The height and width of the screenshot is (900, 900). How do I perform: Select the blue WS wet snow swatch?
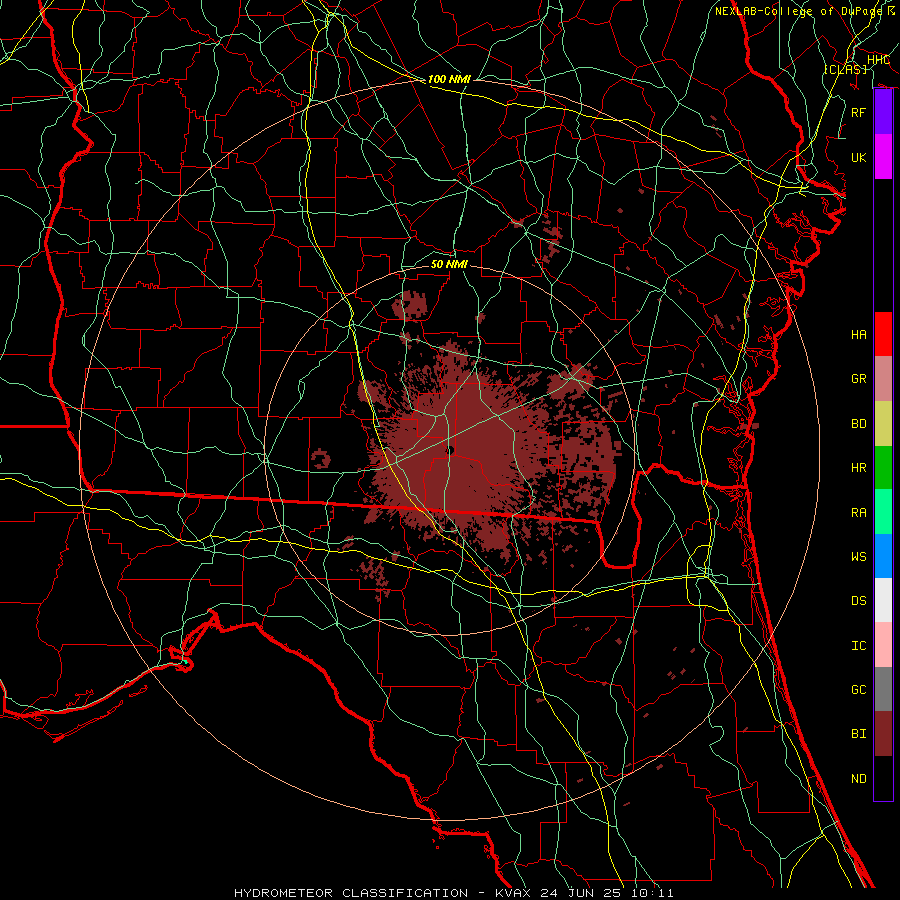pyautogui.click(x=883, y=556)
